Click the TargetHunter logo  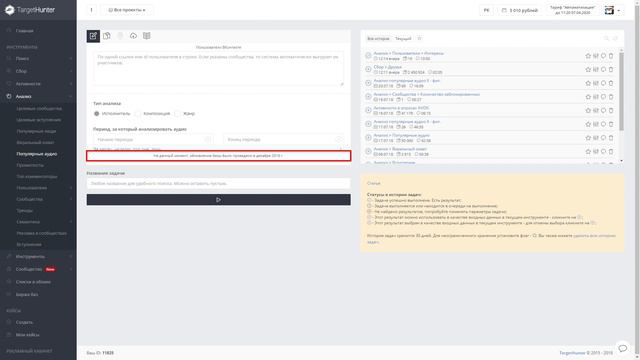pos(30,10)
